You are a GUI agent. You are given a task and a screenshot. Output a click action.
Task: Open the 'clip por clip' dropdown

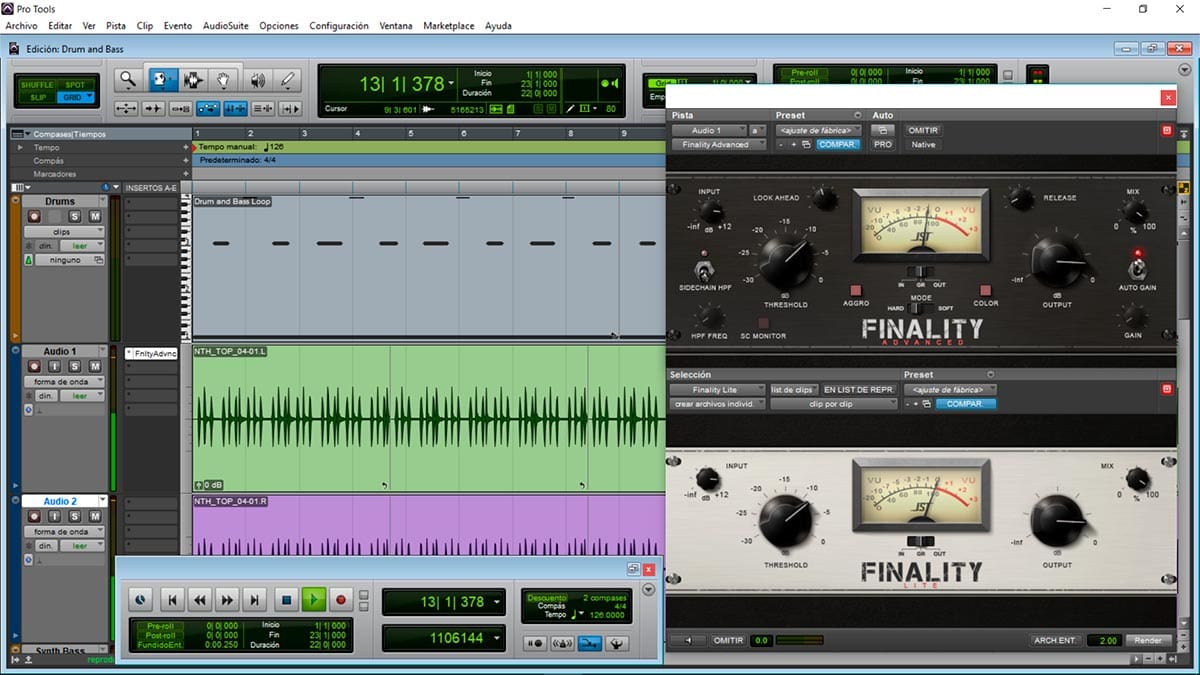(x=836, y=403)
